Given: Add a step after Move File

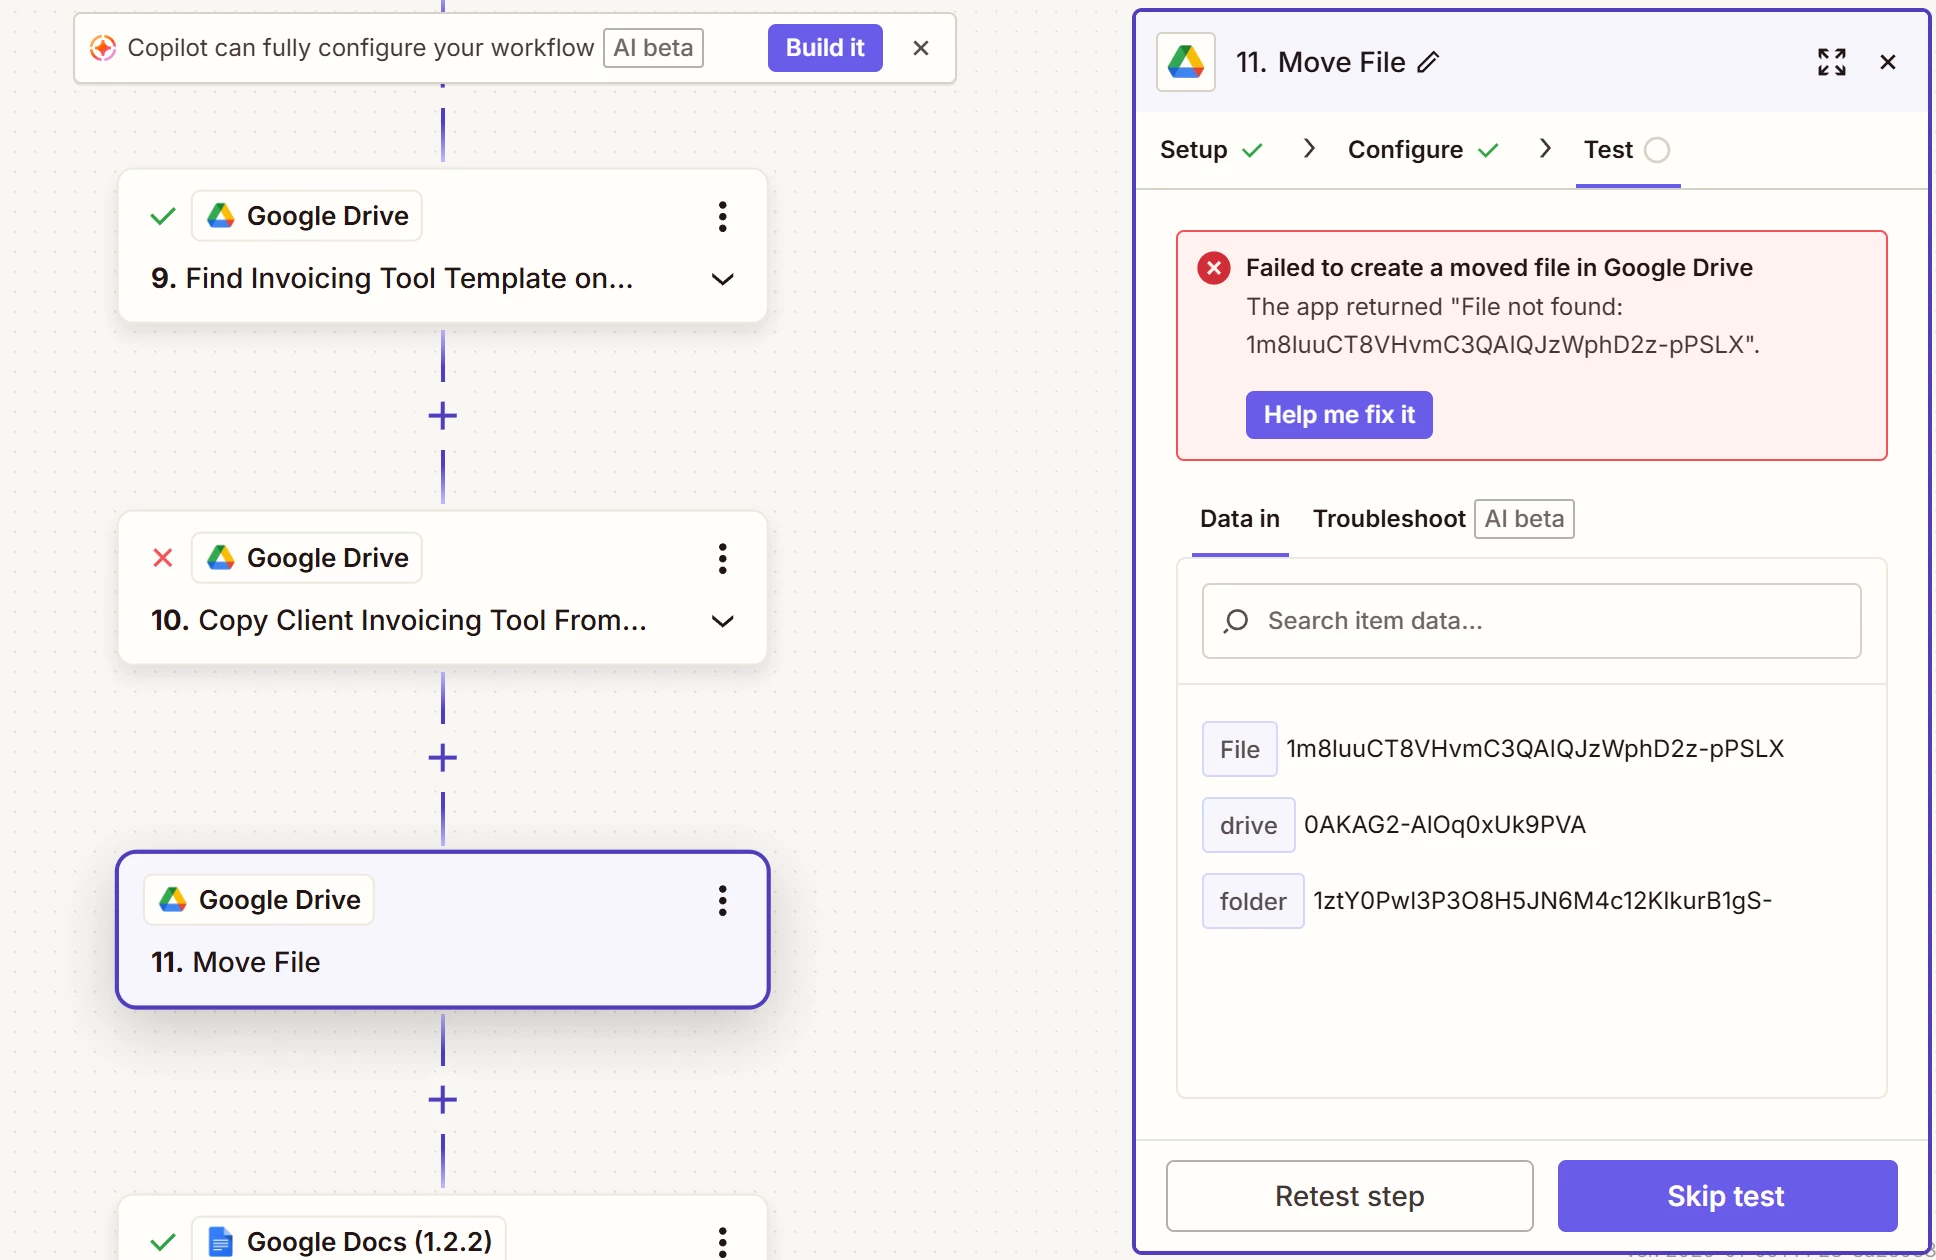Looking at the screenshot, I should [x=442, y=1100].
